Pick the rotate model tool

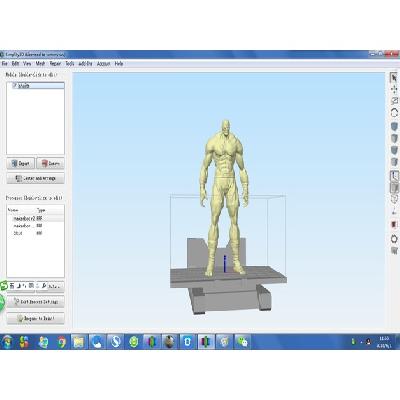[394, 113]
